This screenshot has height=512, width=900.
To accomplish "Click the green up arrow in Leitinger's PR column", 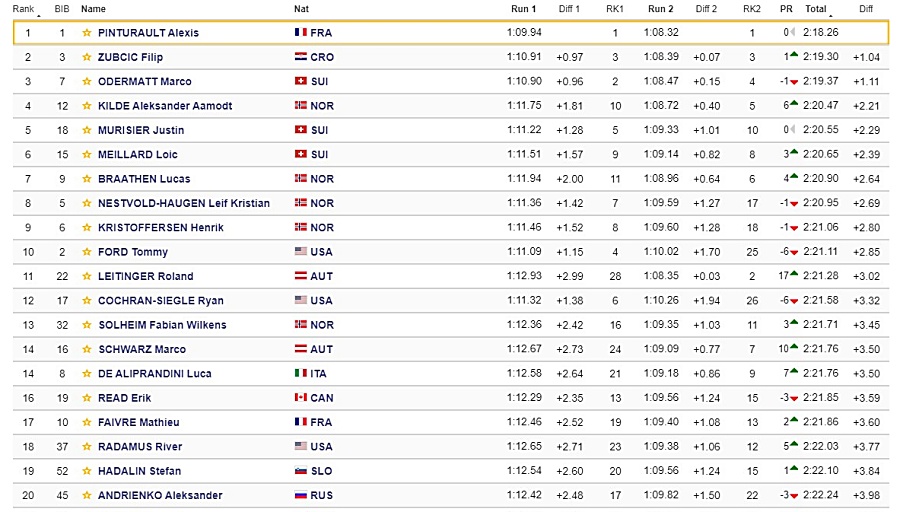I will (794, 274).
